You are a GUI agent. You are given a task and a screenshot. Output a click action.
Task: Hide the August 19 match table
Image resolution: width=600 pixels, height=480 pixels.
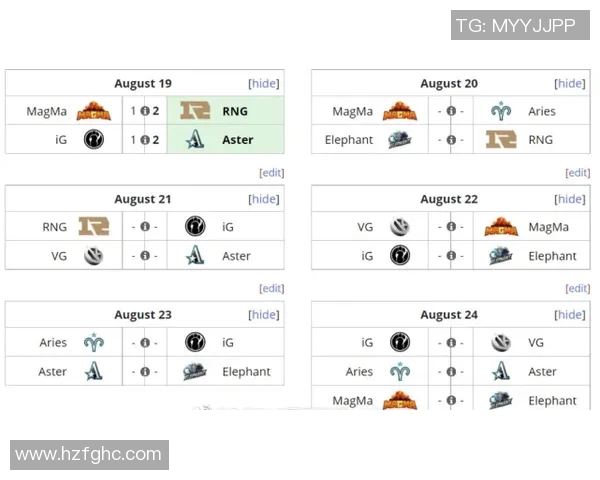(x=264, y=84)
